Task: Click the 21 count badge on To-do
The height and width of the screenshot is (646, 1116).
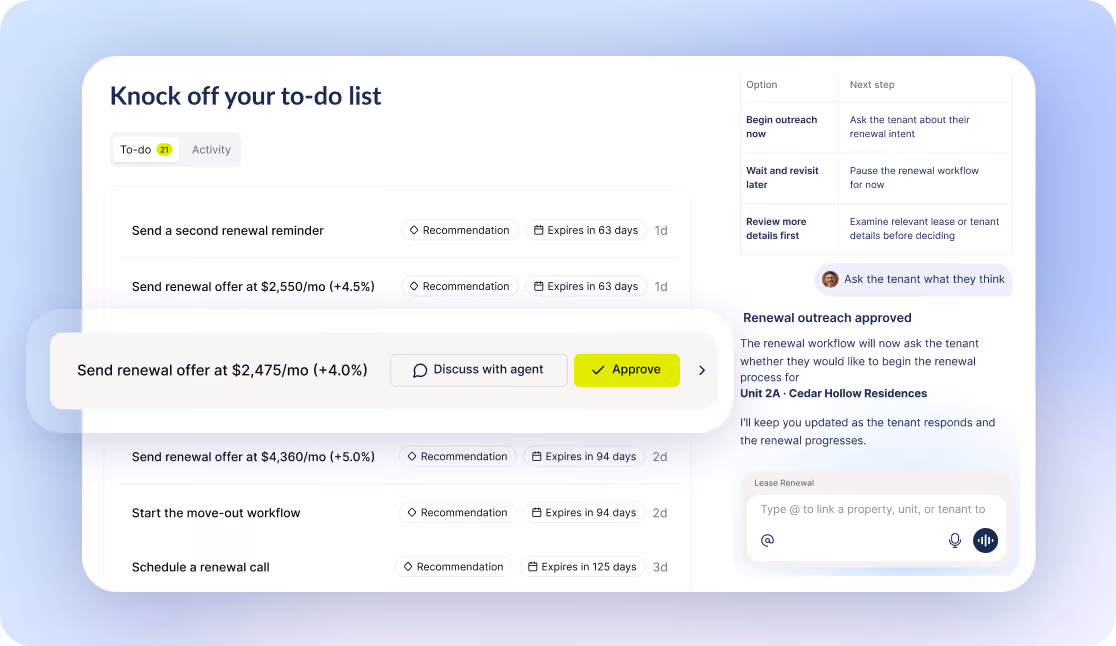Action: (x=164, y=149)
